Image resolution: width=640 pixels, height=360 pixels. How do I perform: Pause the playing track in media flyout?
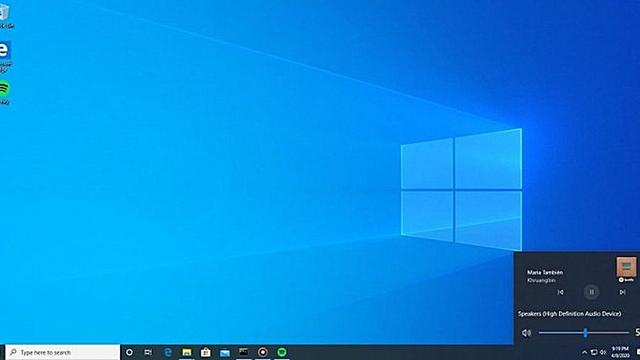tap(591, 292)
